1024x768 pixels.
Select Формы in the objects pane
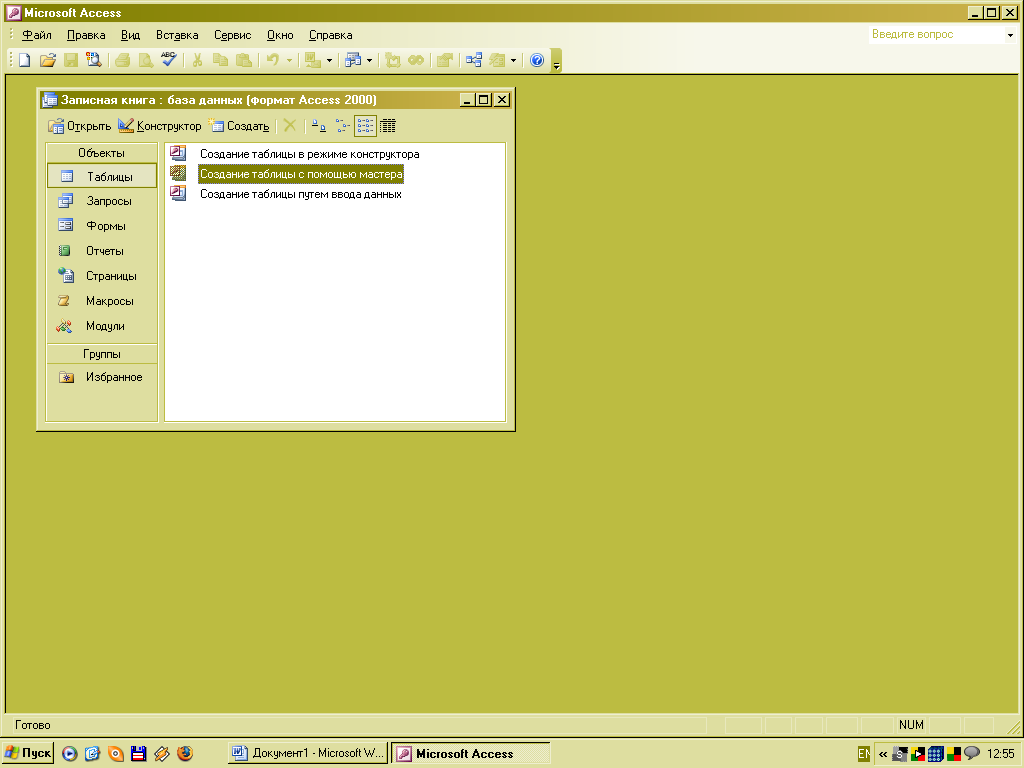click(x=102, y=226)
